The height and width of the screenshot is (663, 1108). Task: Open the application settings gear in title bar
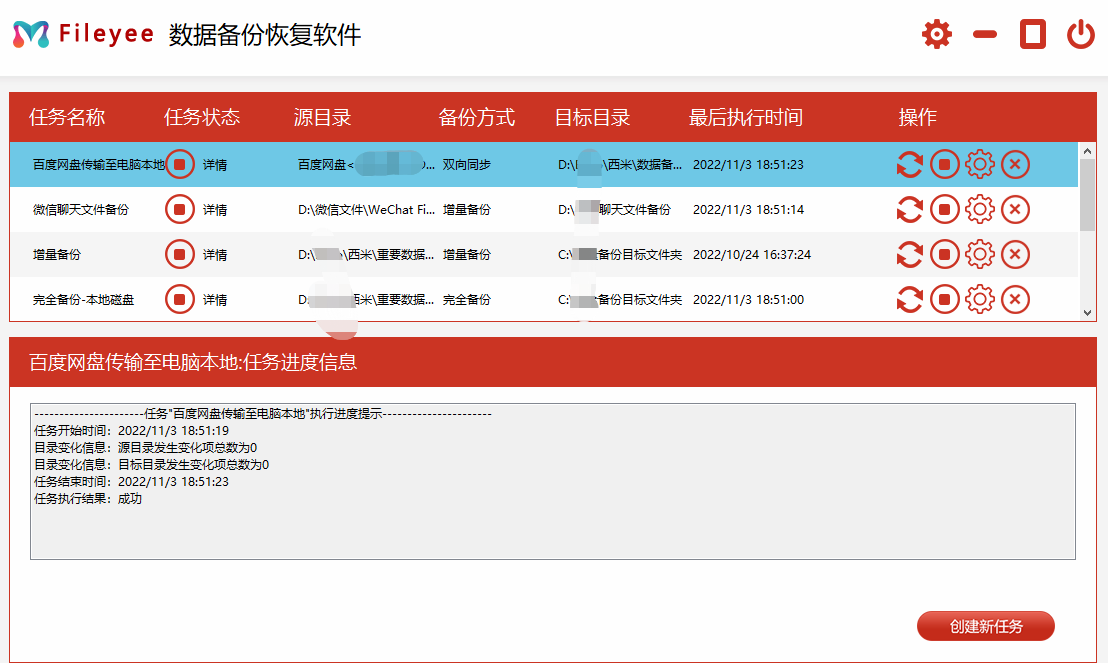pos(936,33)
